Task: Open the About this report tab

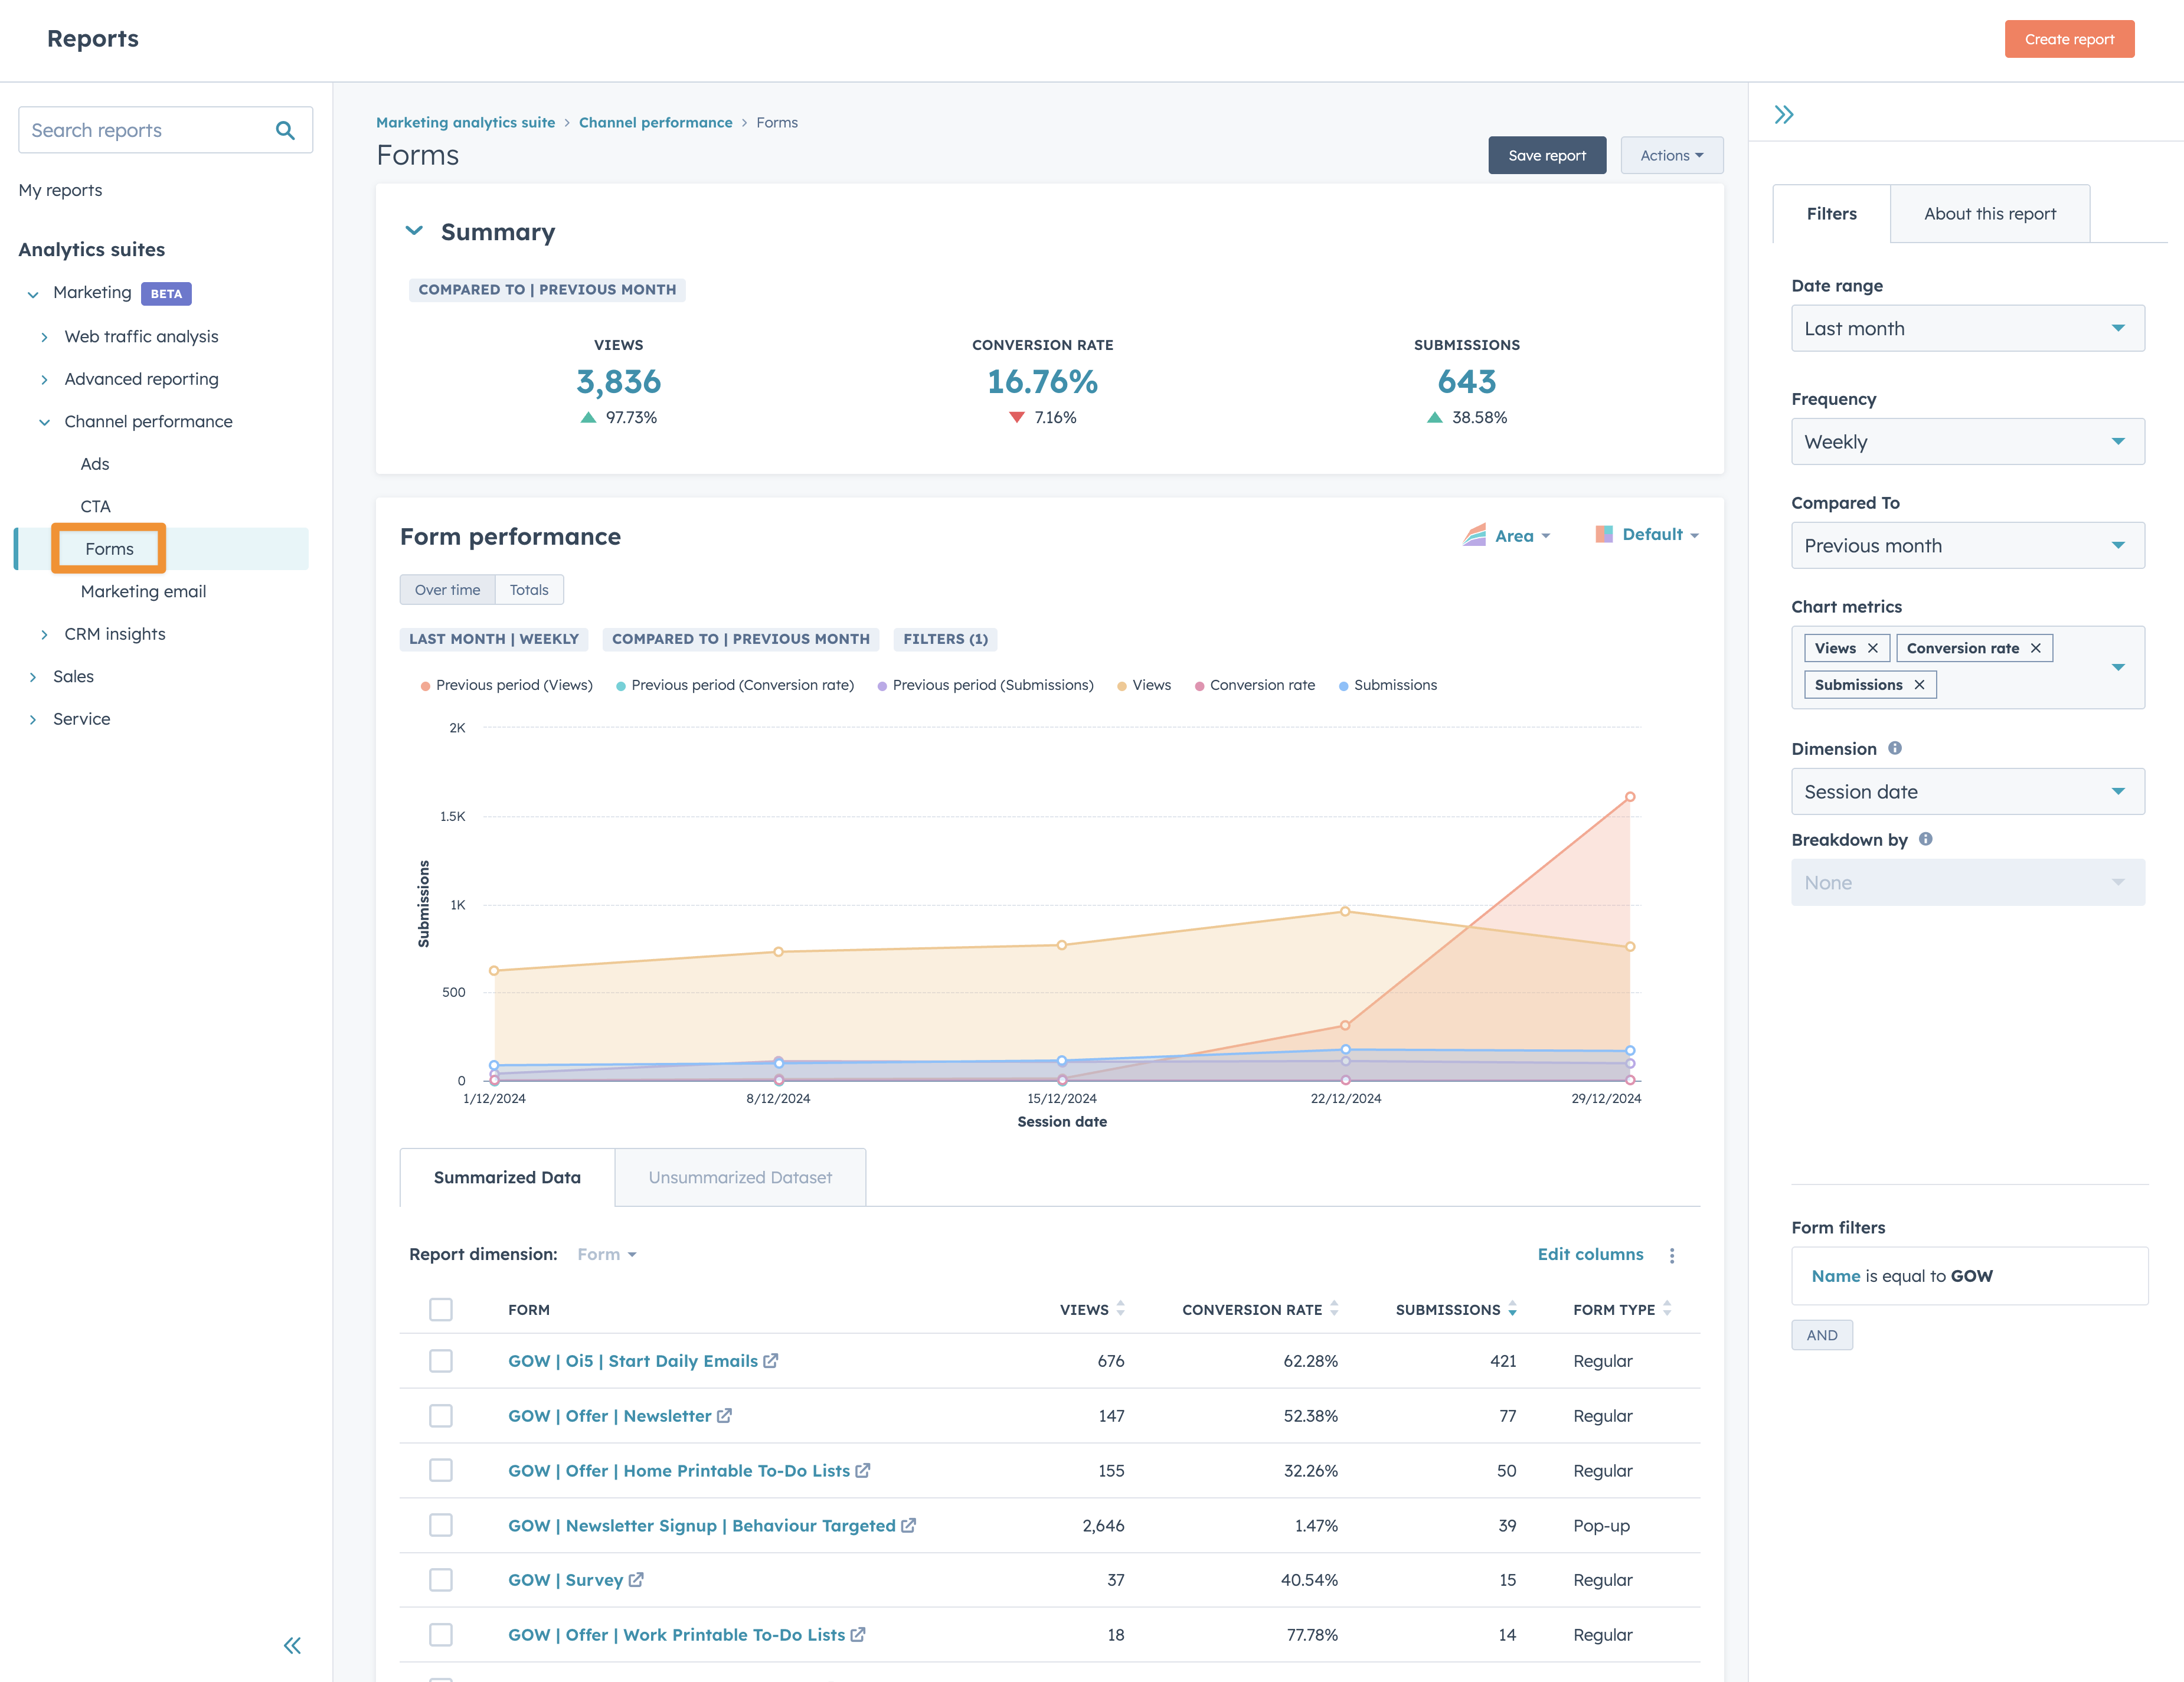Action: coord(1989,213)
